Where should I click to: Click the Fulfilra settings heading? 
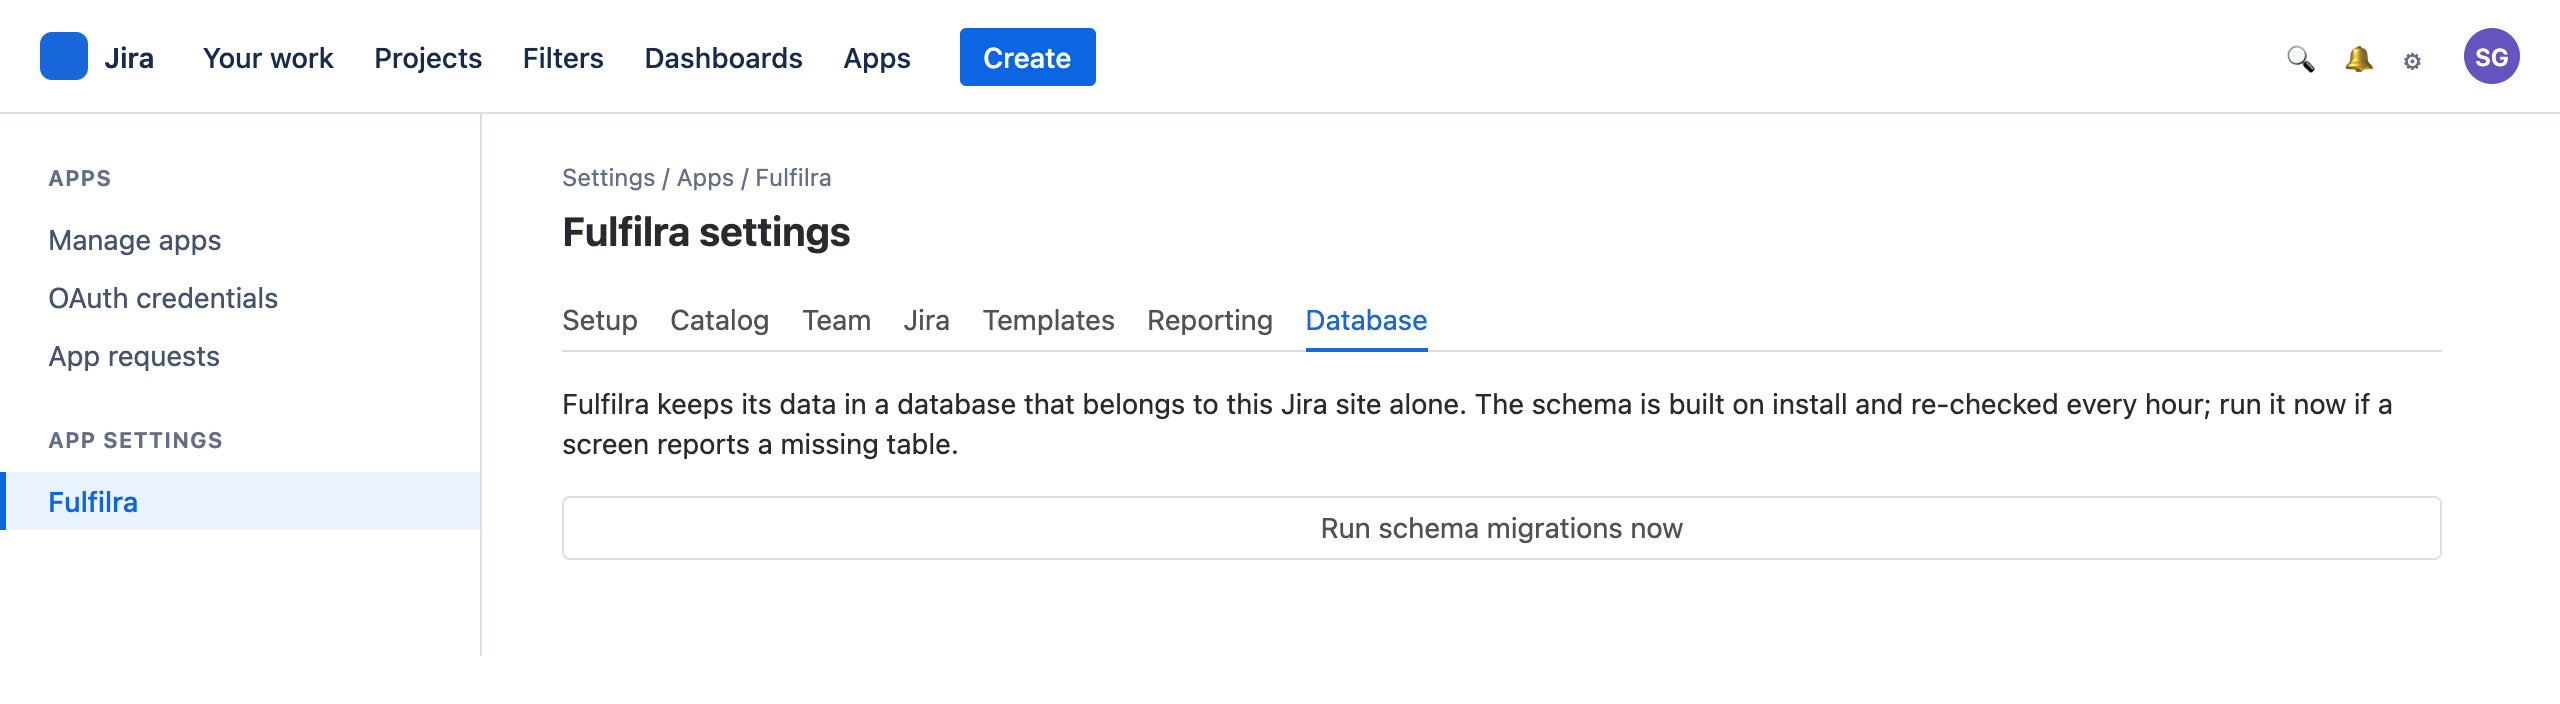706,232
